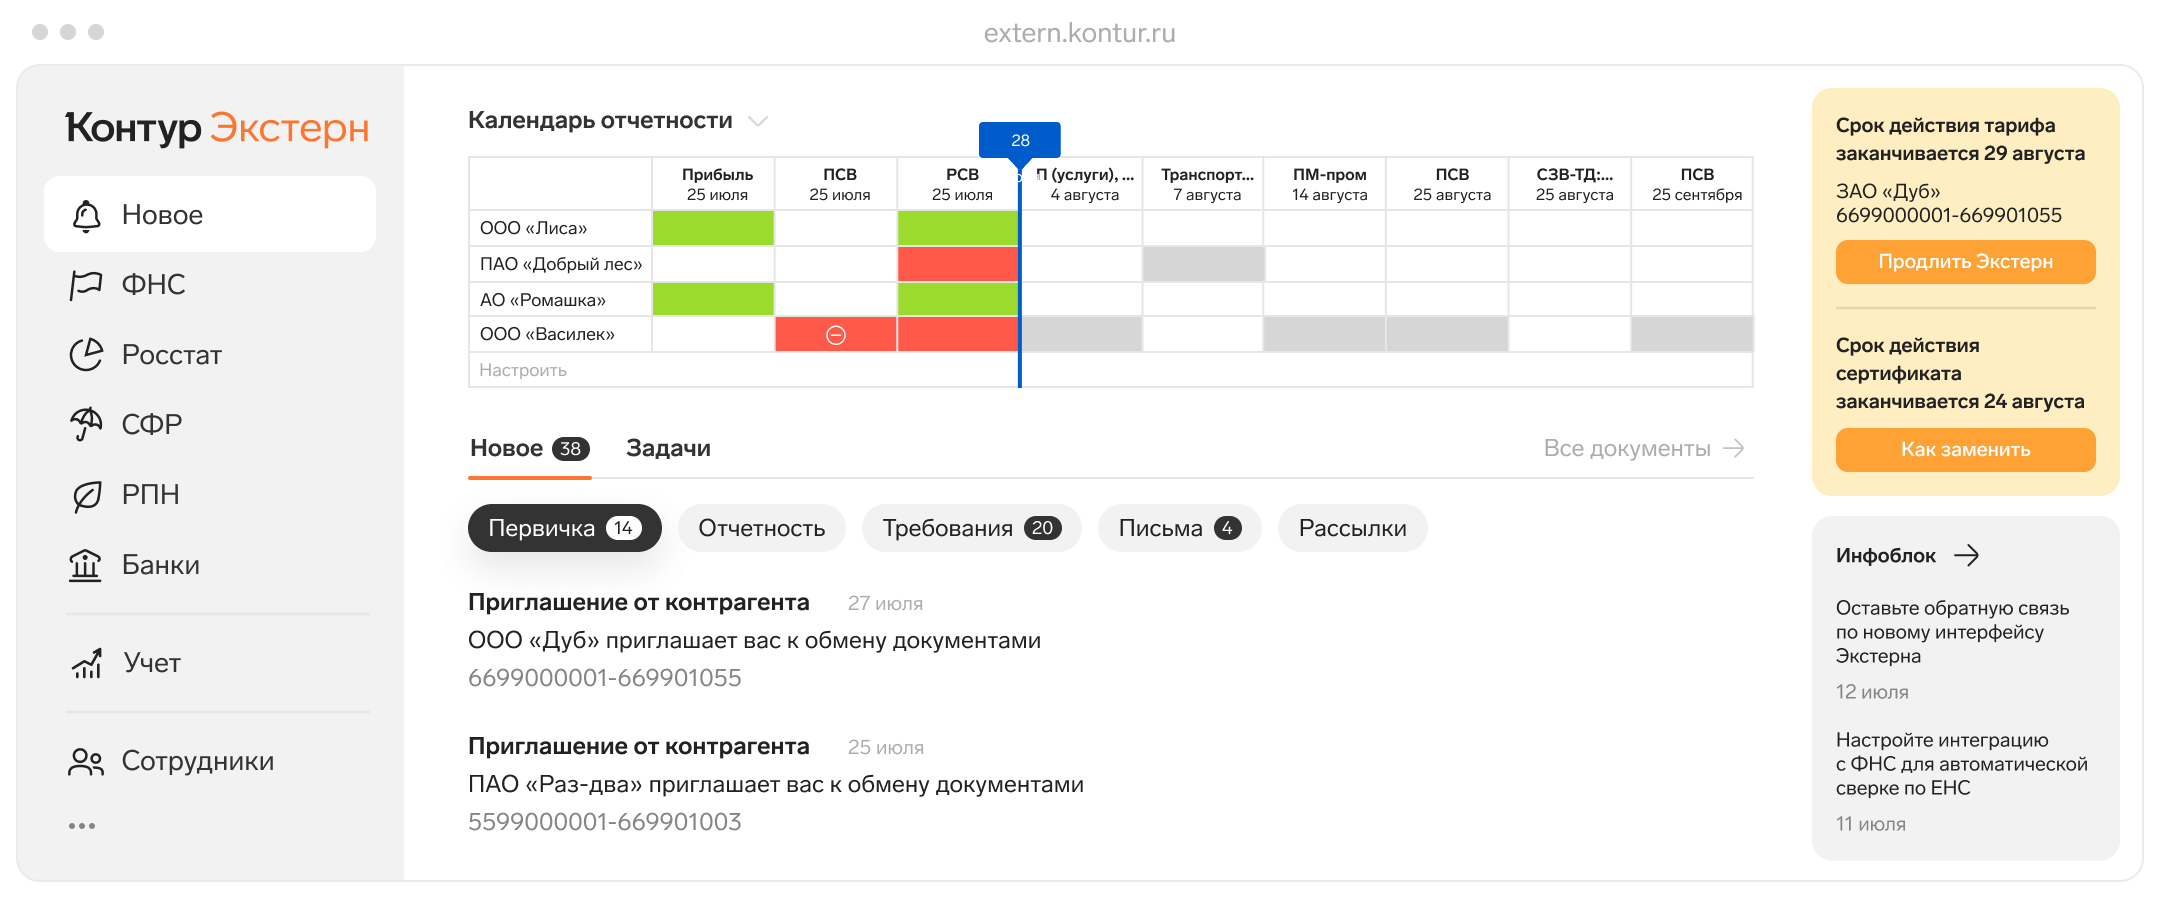Click the blue date 28 timeline marker
The width and height of the screenshot is (2160, 898).
(1019, 140)
